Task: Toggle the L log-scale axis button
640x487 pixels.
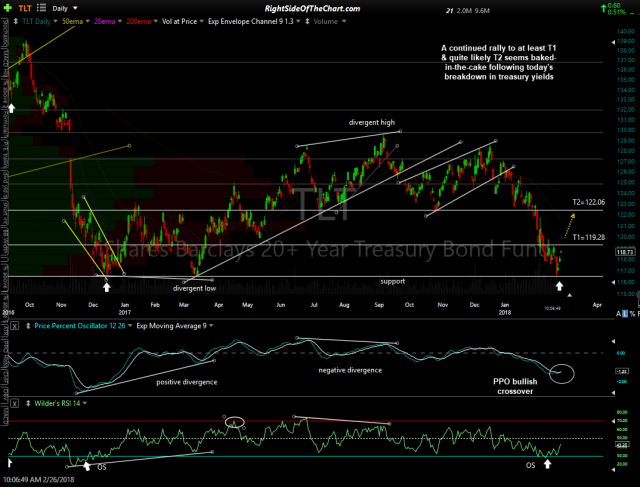Action: (625, 314)
